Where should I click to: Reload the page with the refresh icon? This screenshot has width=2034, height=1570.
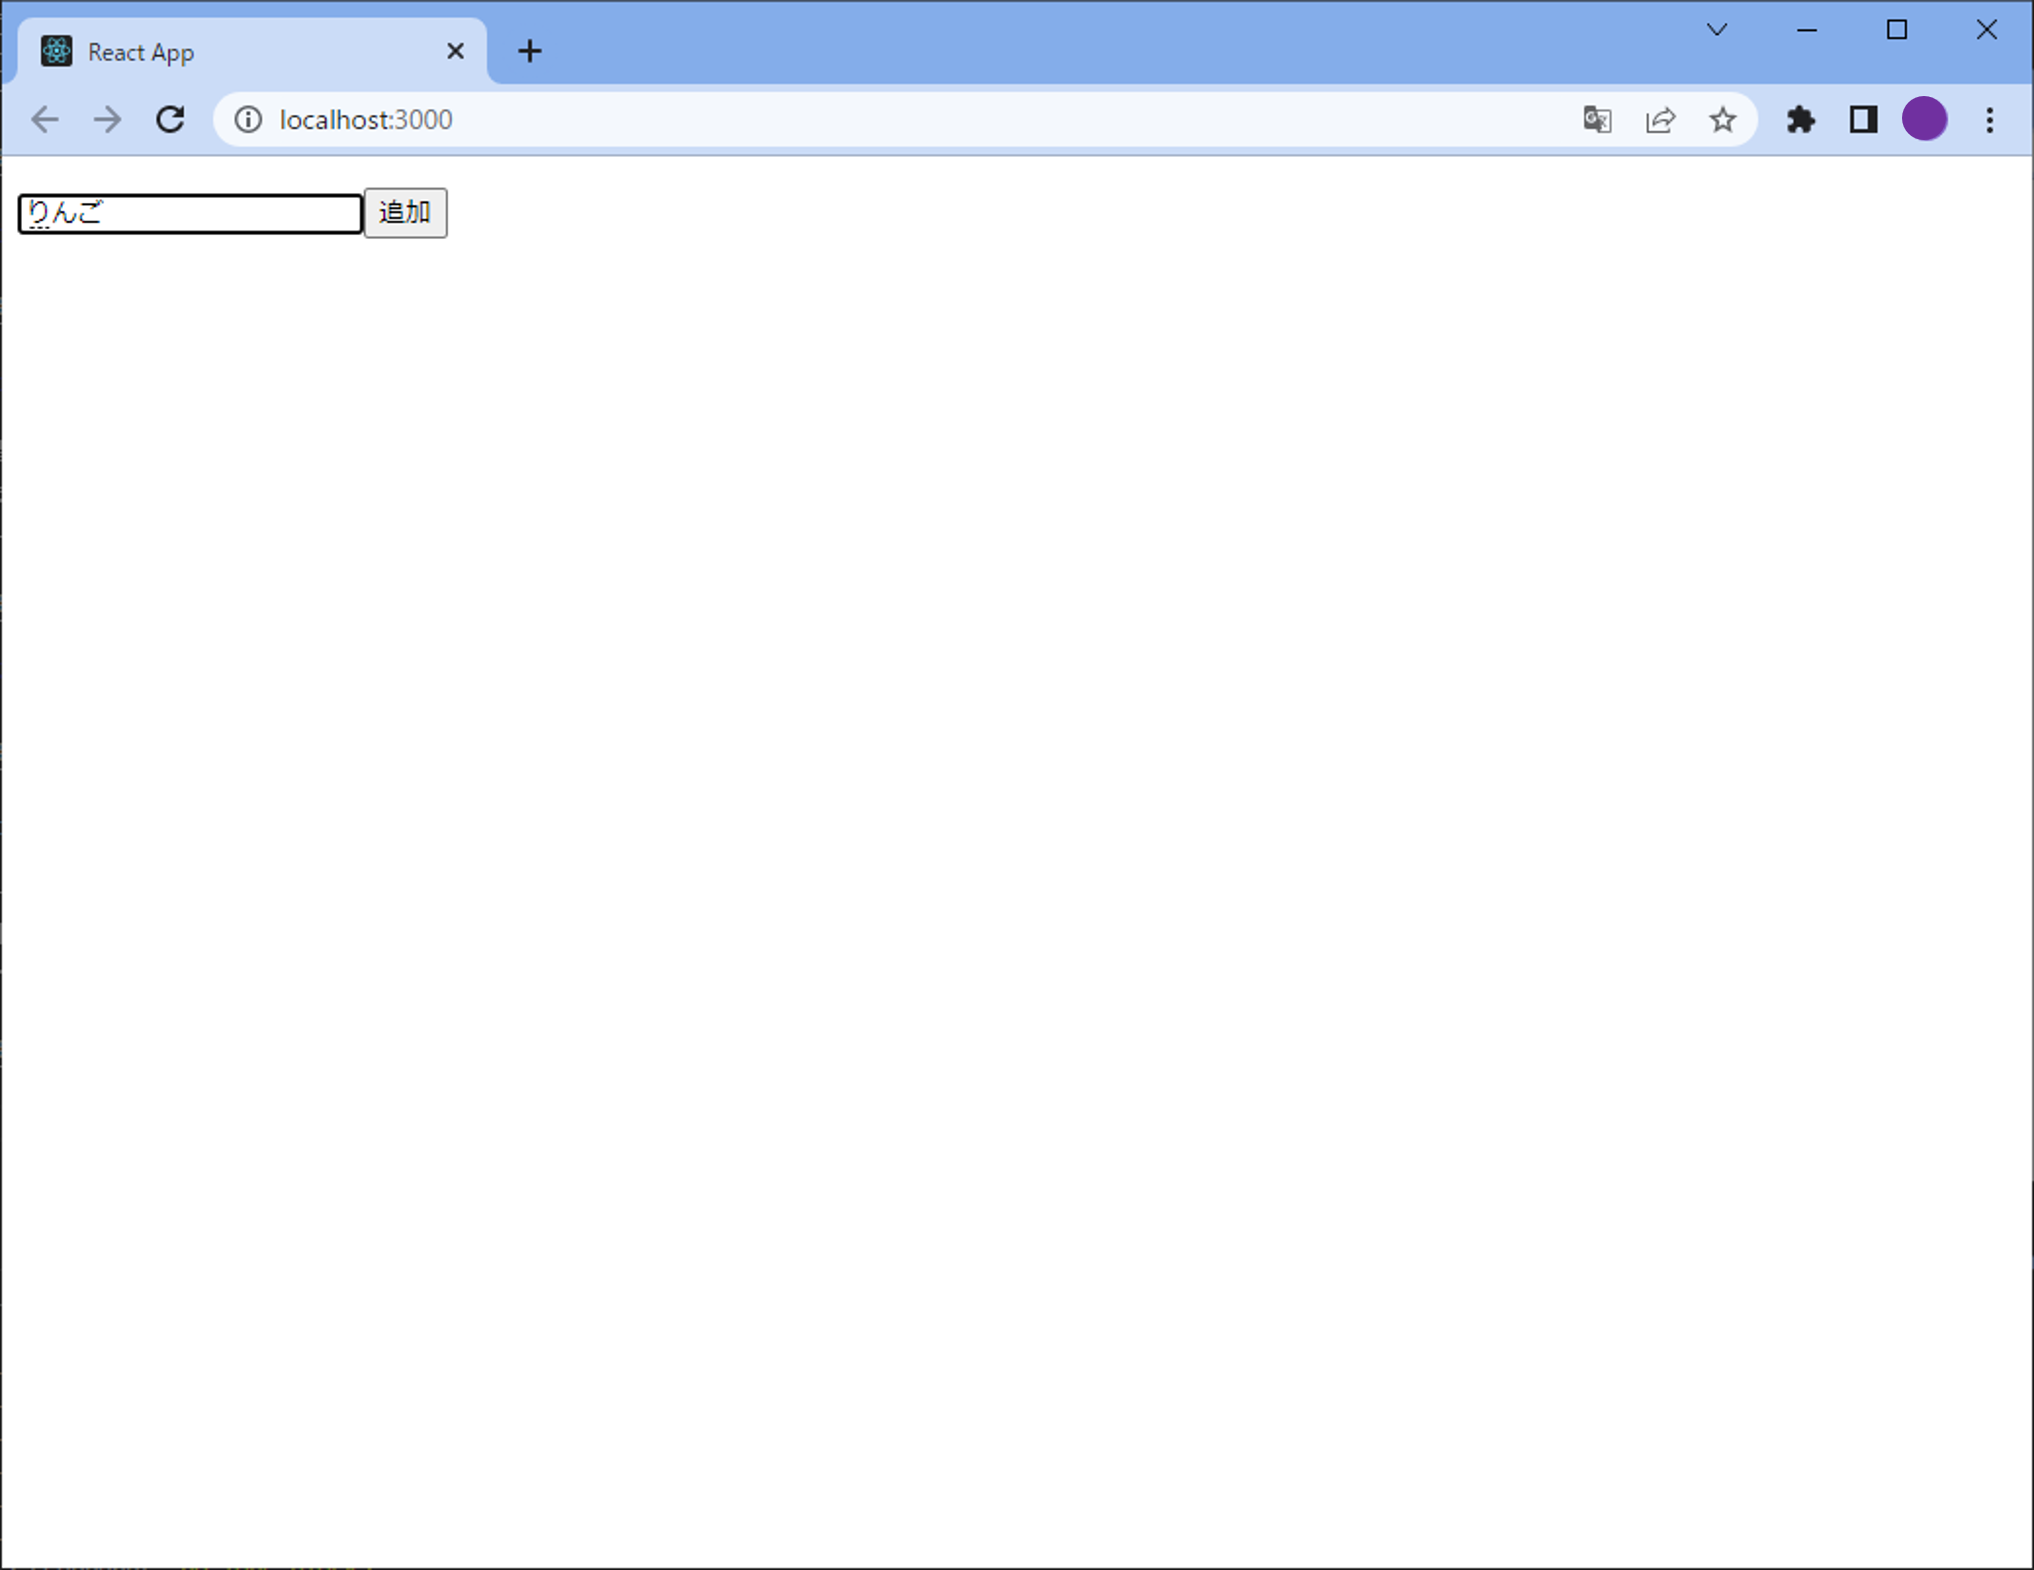(x=170, y=120)
